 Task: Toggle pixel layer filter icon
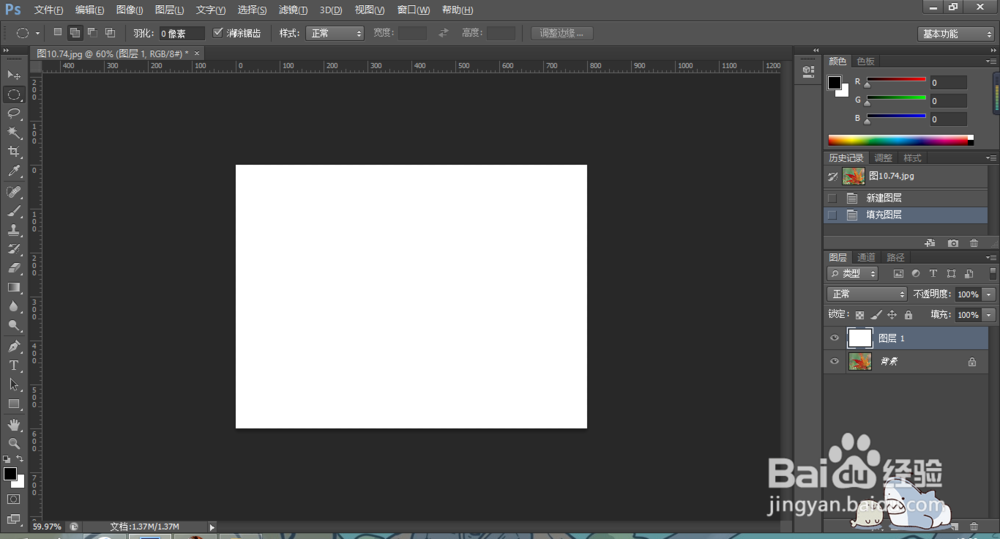click(x=899, y=274)
